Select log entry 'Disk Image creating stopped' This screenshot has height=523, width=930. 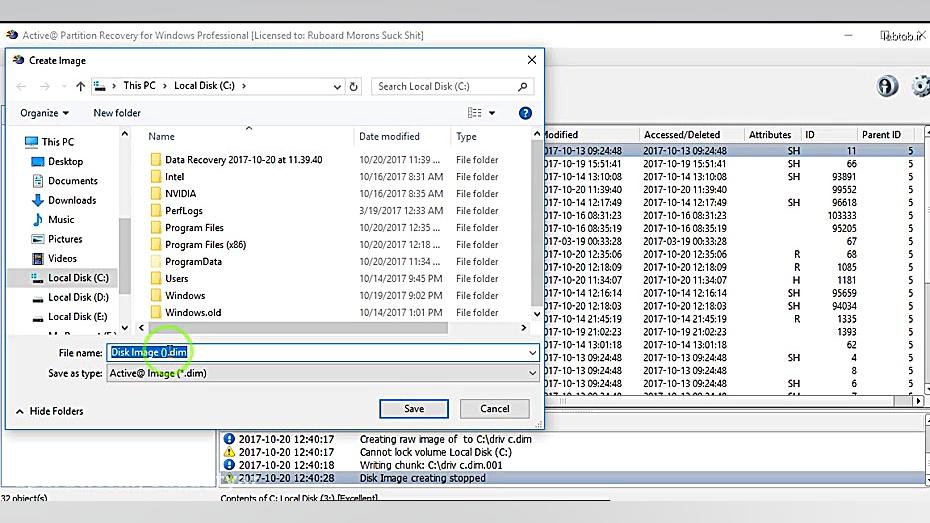pyautogui.click(x=572, y=478)
